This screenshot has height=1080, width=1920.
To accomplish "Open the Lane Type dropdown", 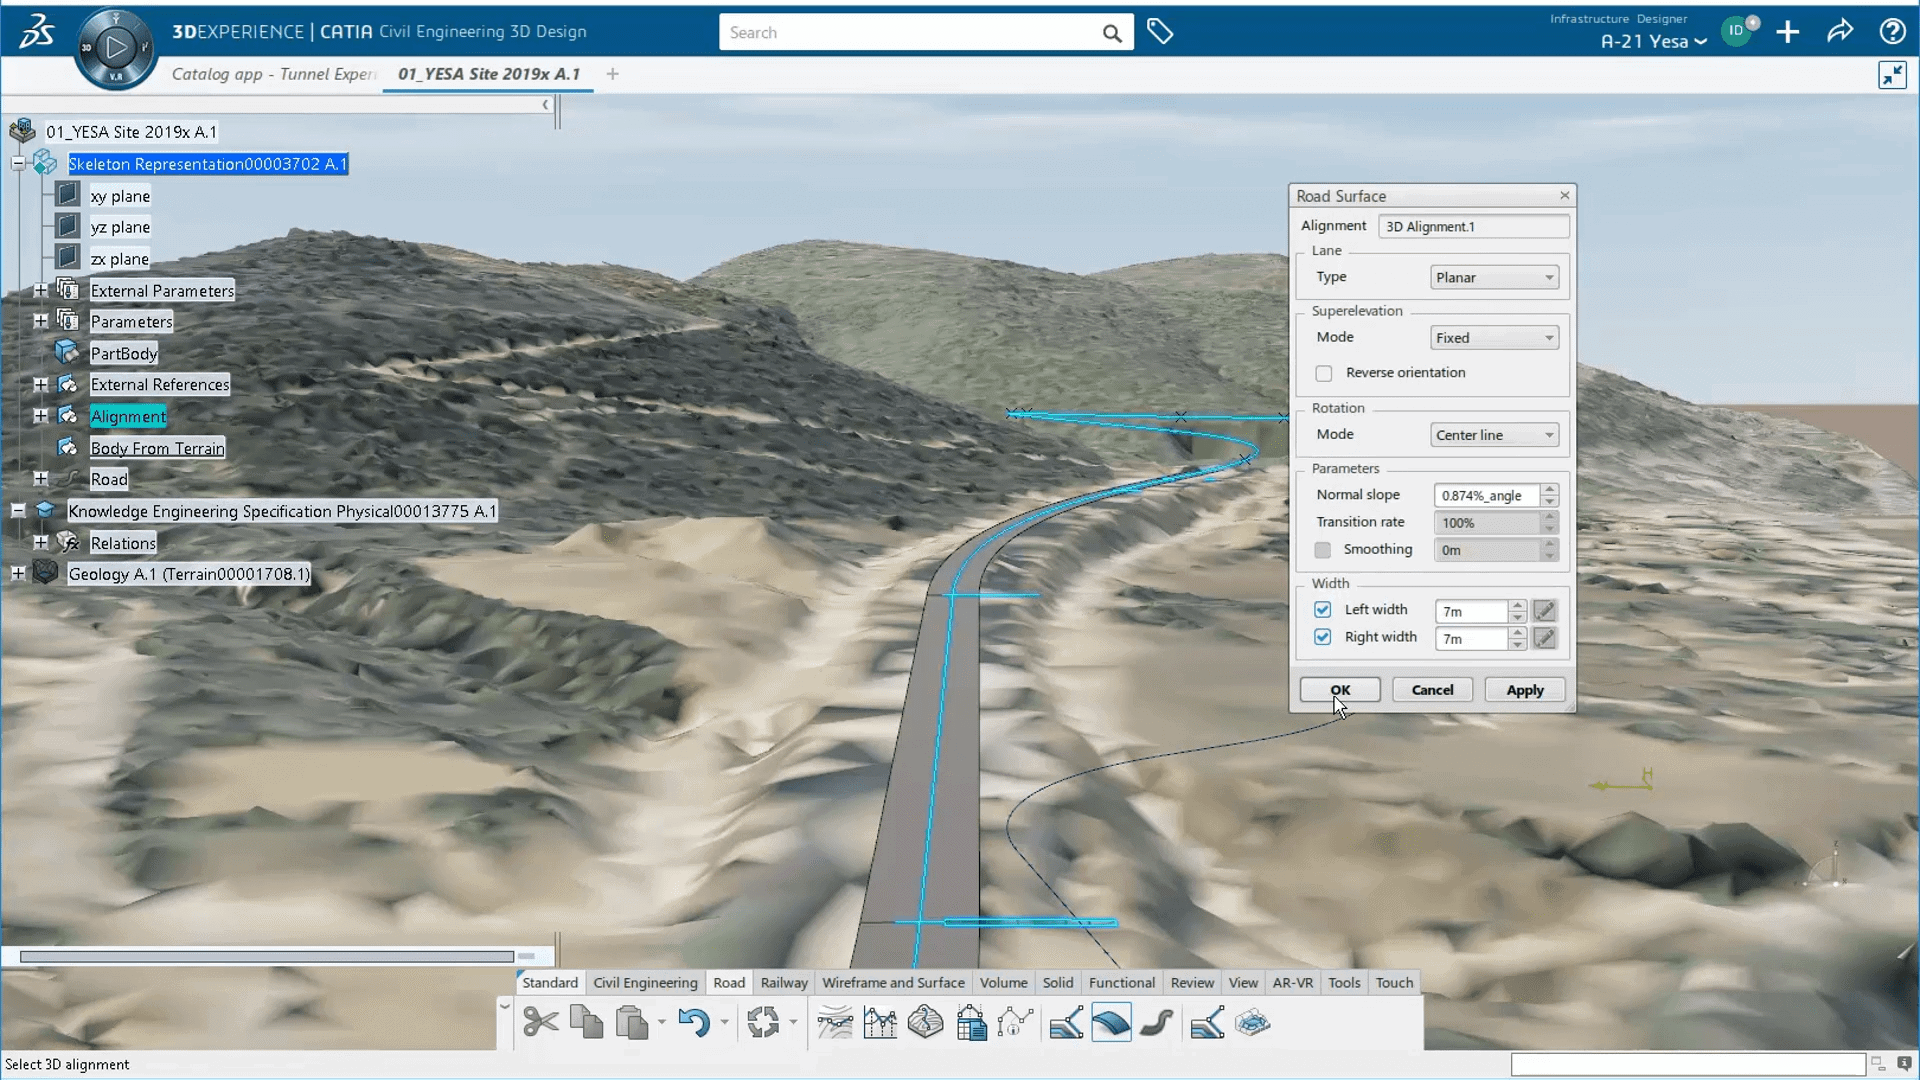I will click(1494, 278).
